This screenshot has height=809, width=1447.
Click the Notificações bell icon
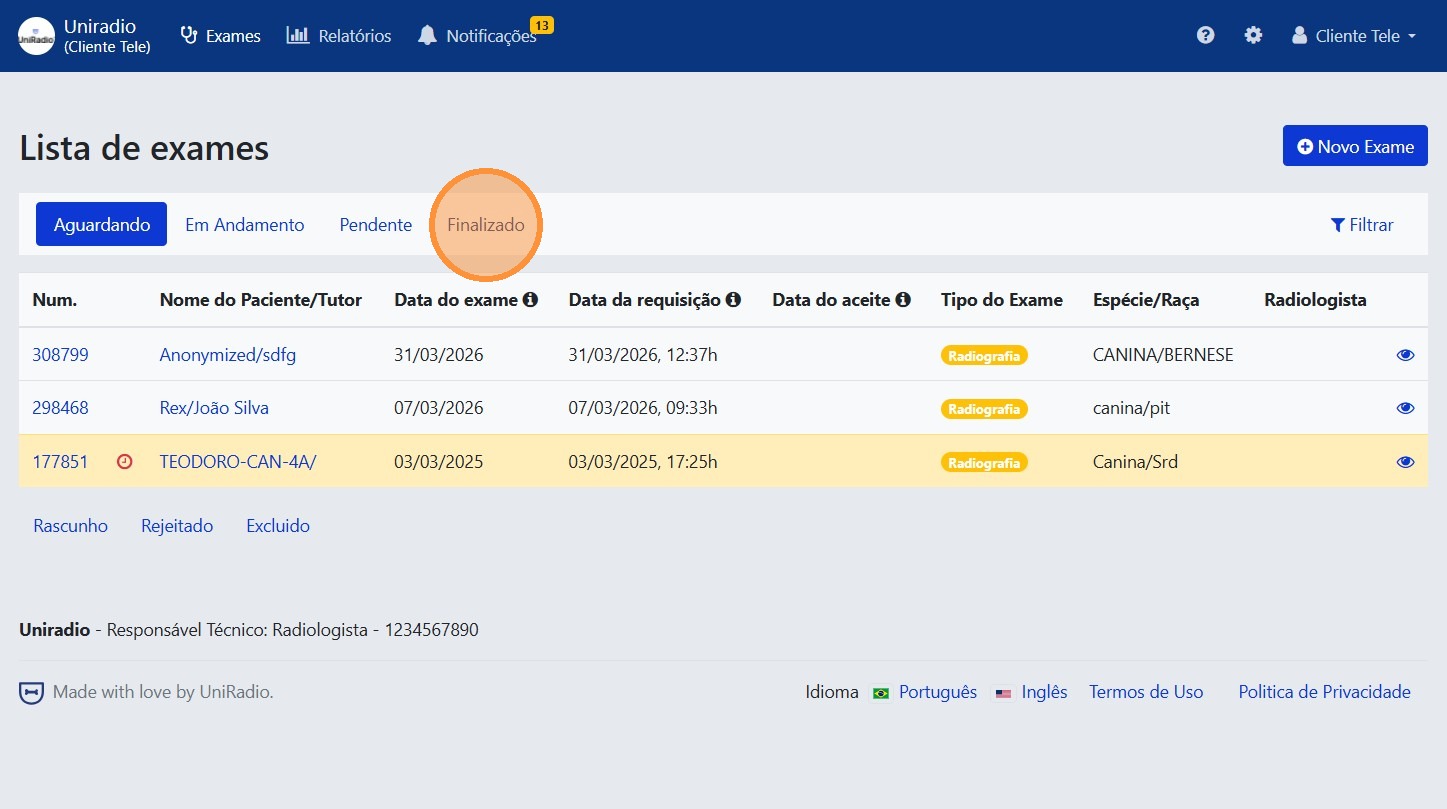pos(428,36)
